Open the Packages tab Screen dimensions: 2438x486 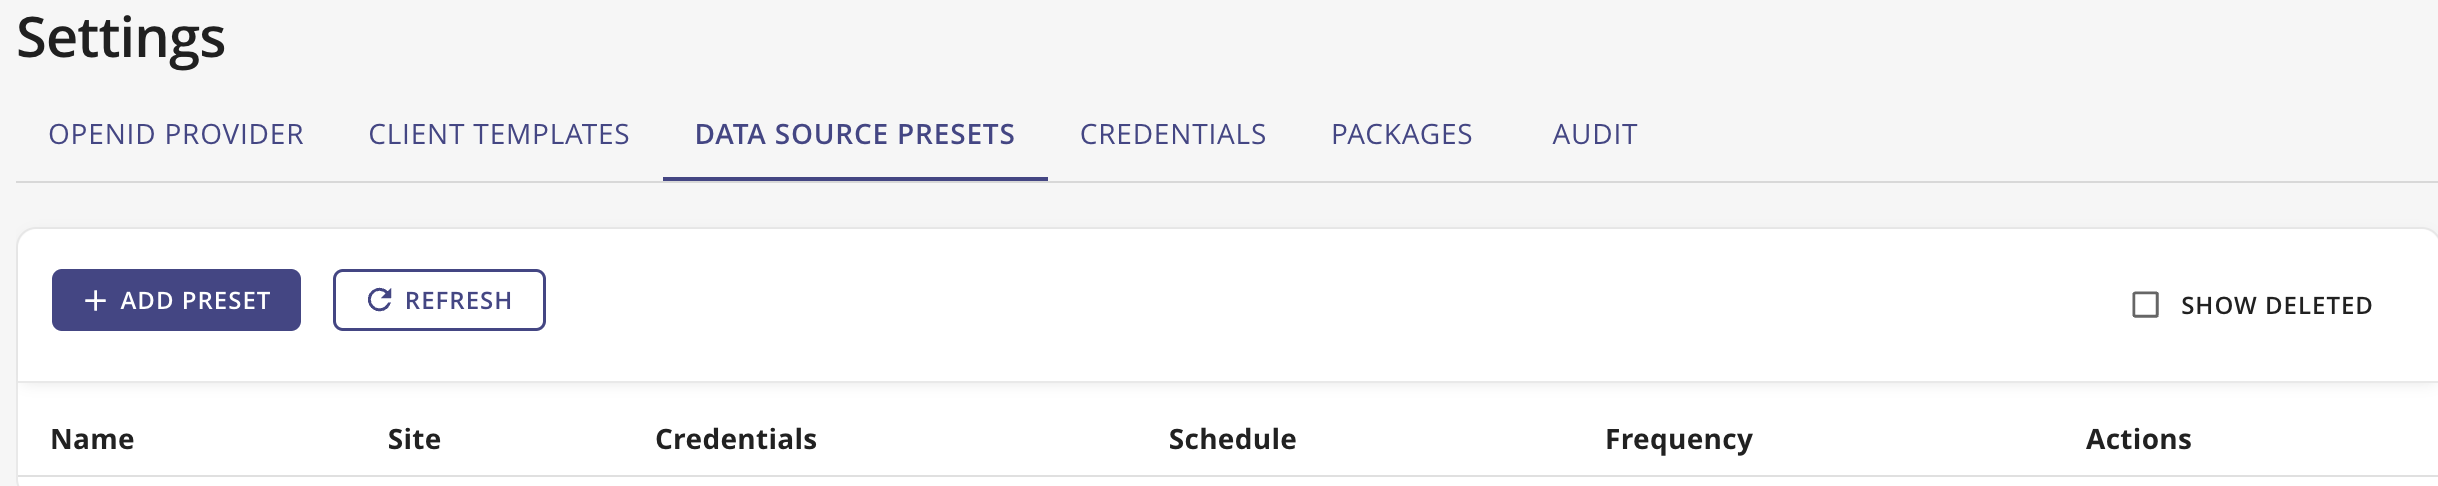click(1401, 134)
